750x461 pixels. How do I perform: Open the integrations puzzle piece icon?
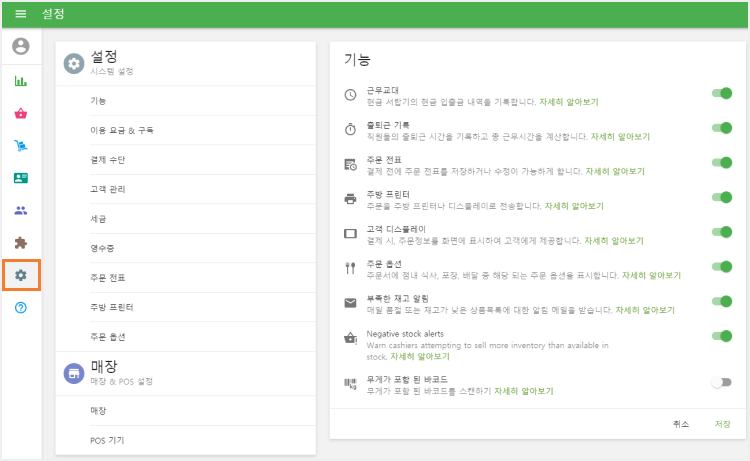click(20, 242)
